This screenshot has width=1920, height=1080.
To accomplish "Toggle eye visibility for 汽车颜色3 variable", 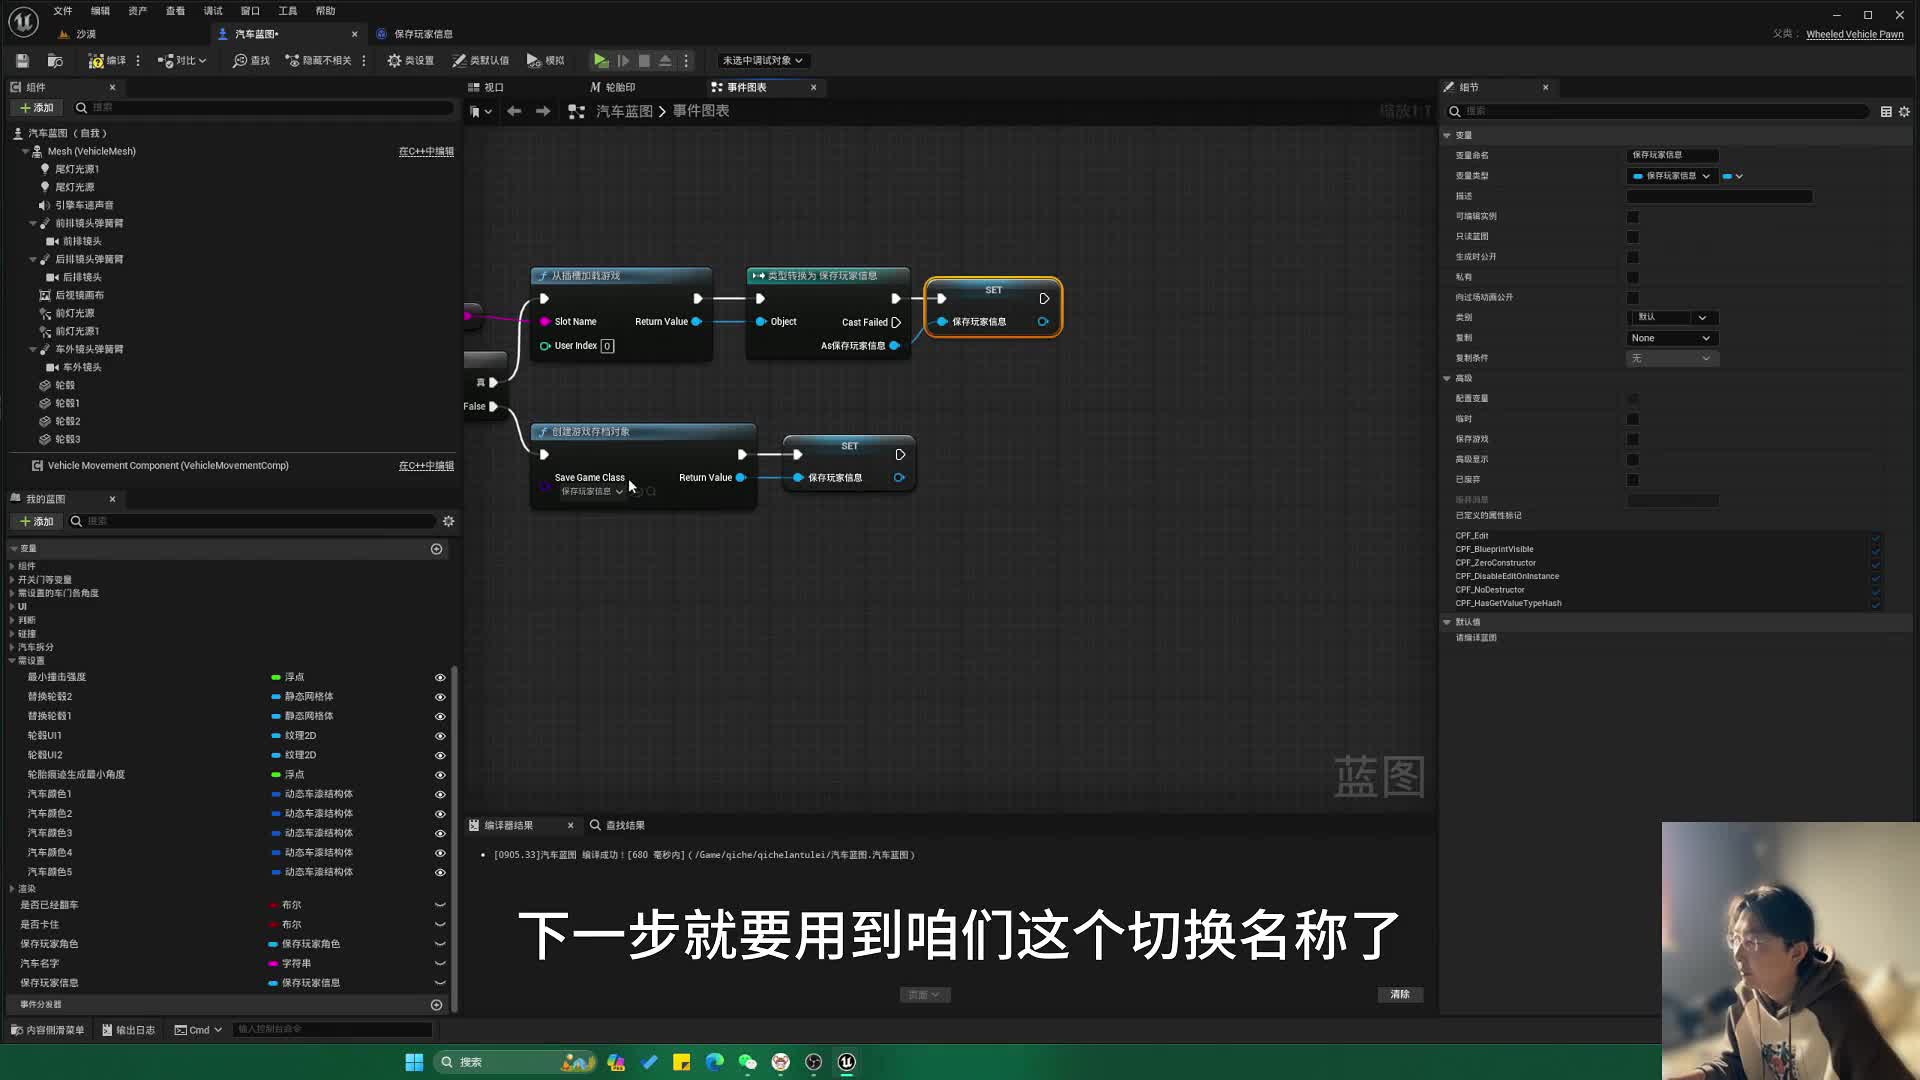I will click(x=440, y=833).
